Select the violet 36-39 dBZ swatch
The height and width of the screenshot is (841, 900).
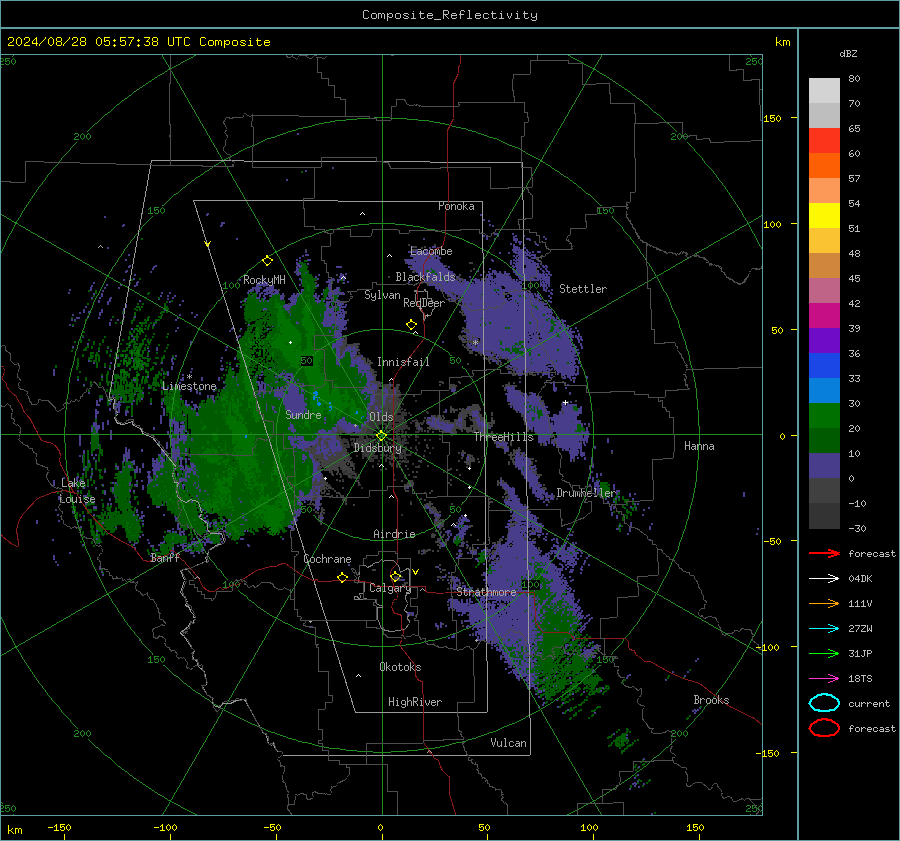click(x=824, y=341)
